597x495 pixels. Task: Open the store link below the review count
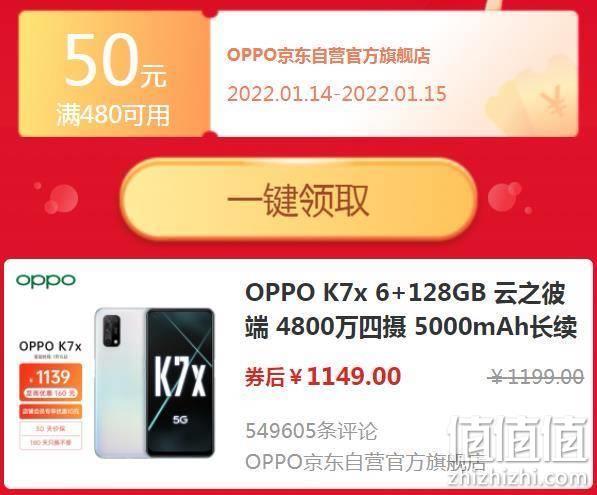[366, 462]
